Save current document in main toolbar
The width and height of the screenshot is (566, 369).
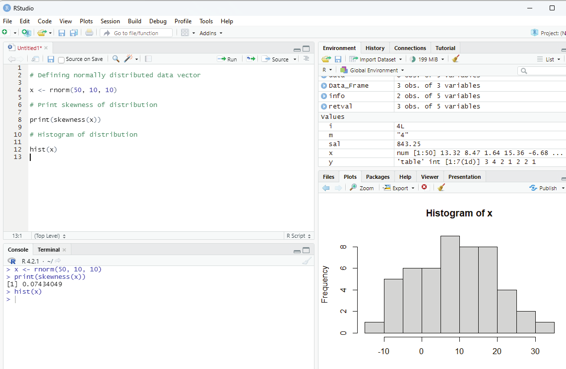click(x=62, y=33)
